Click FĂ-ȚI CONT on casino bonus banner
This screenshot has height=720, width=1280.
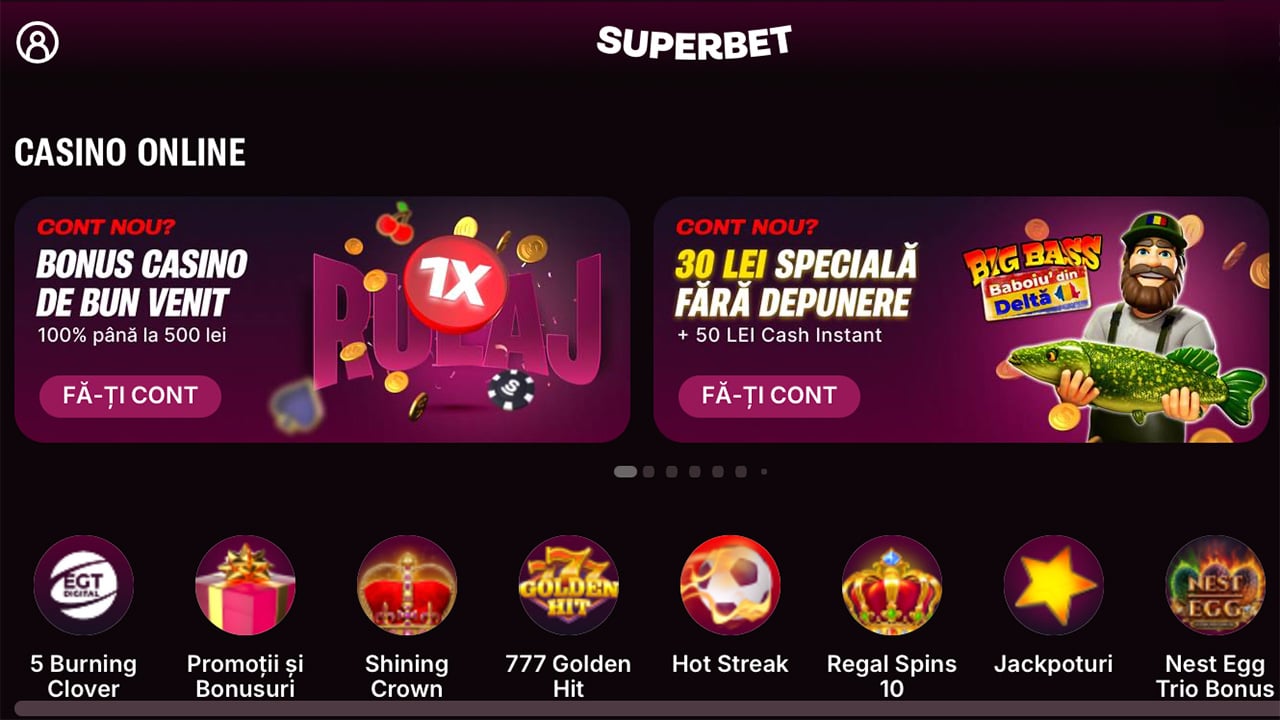[130, 396]
